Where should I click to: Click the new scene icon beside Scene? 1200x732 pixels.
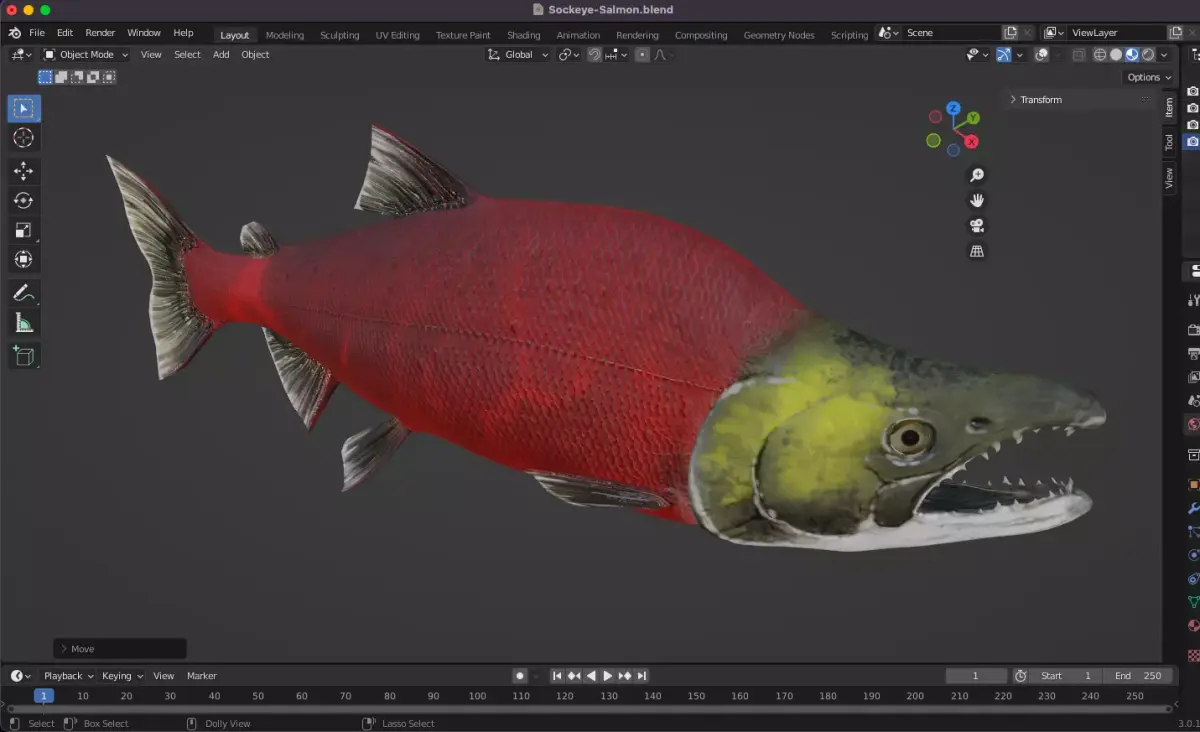tap(1011, 33)
